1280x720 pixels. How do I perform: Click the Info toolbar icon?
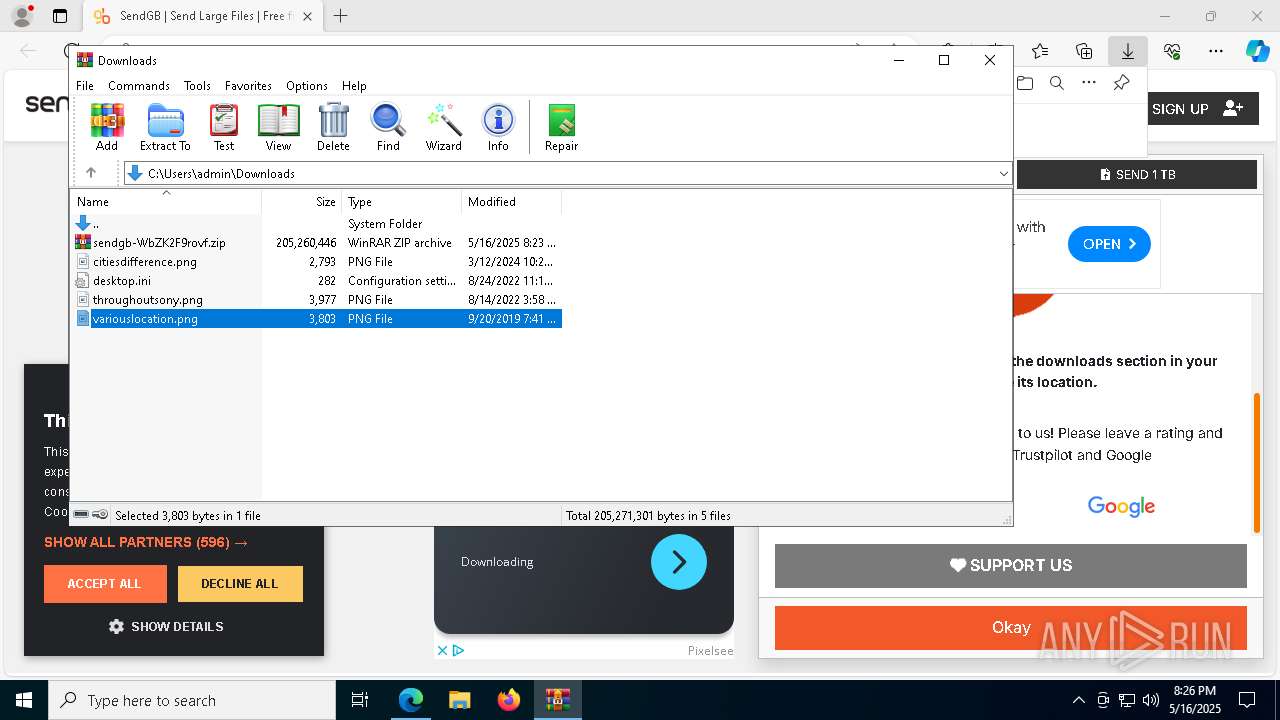(x=498, y=127)
